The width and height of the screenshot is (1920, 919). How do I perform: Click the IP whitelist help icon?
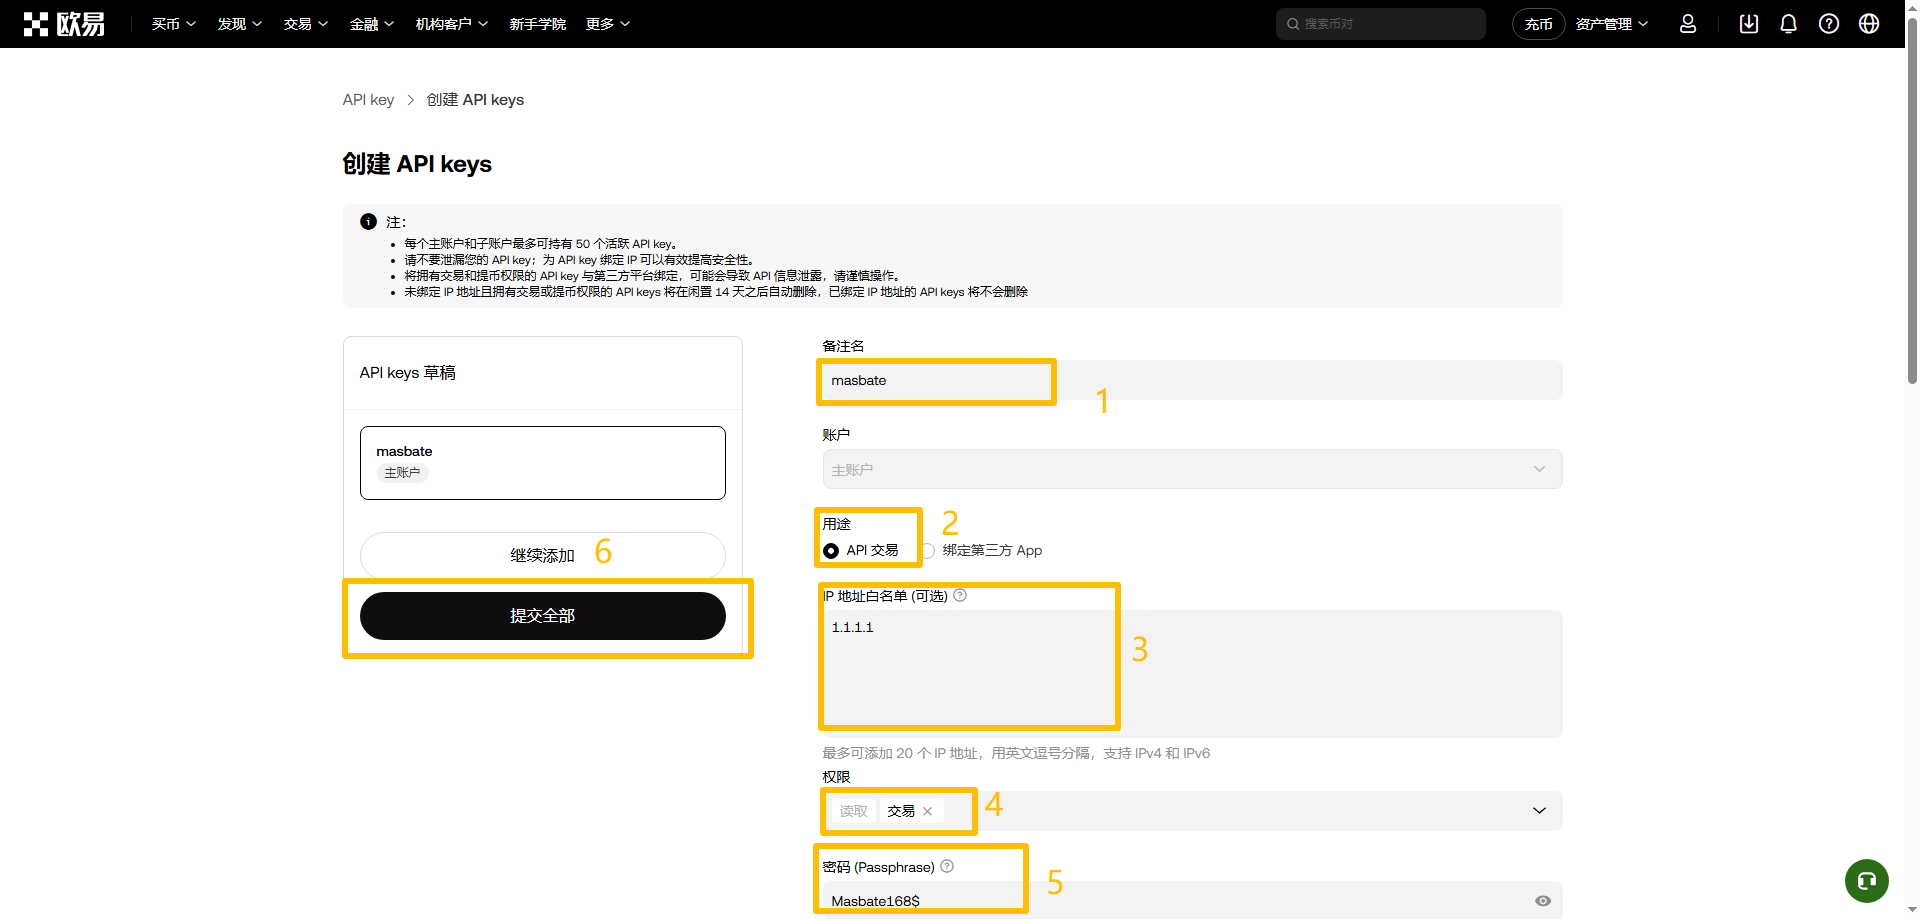(x=960, y=595)
